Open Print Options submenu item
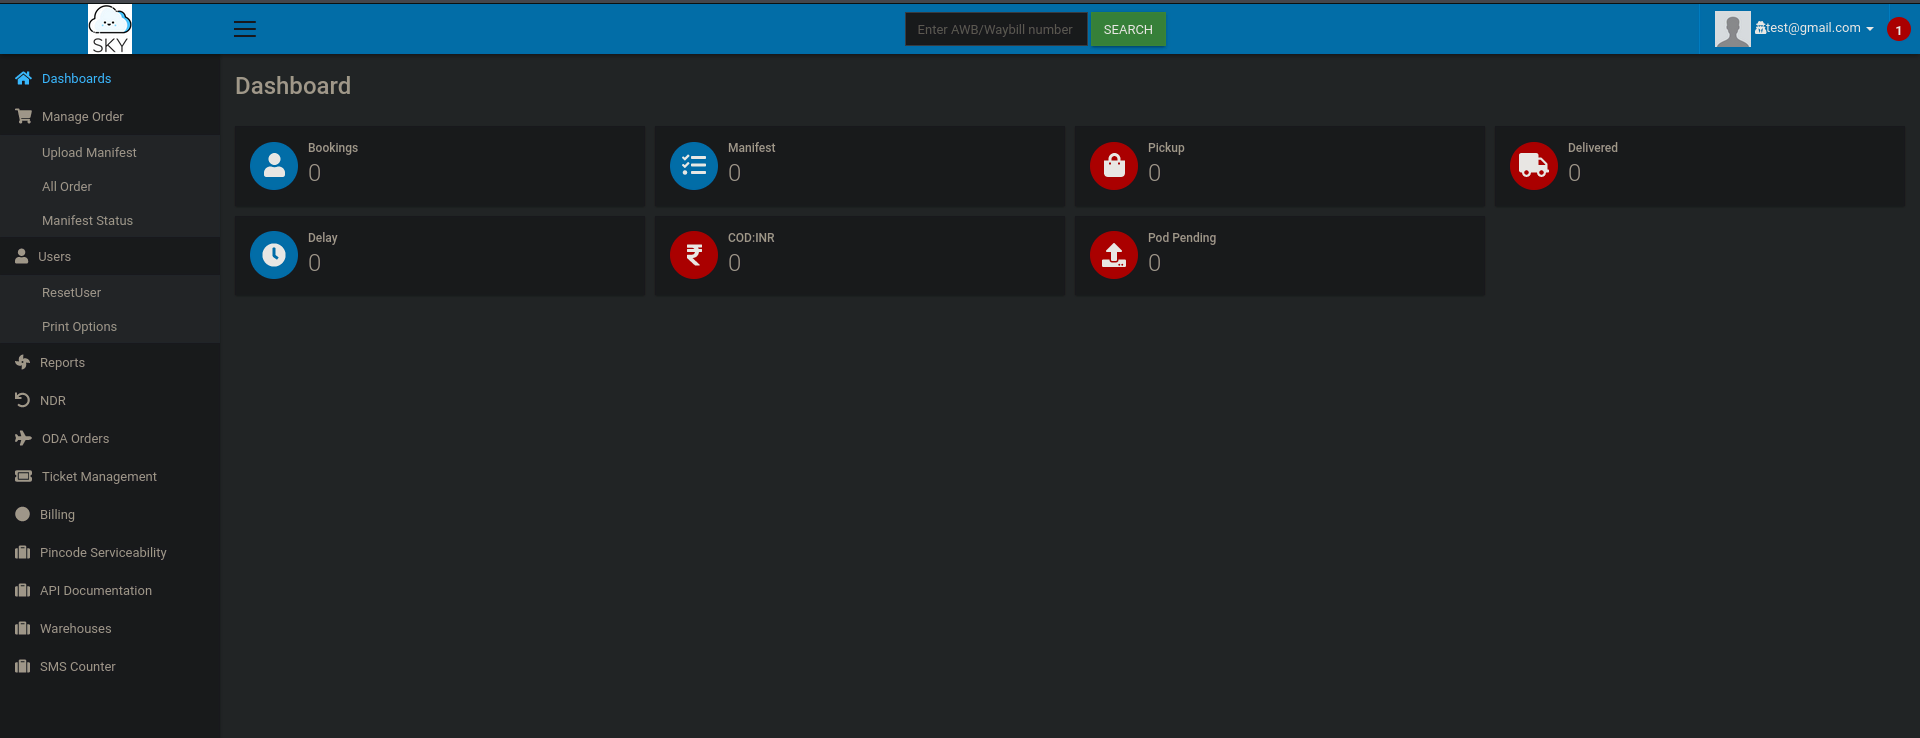Screen dimensions: 1920x738 [x=110, y=326]
